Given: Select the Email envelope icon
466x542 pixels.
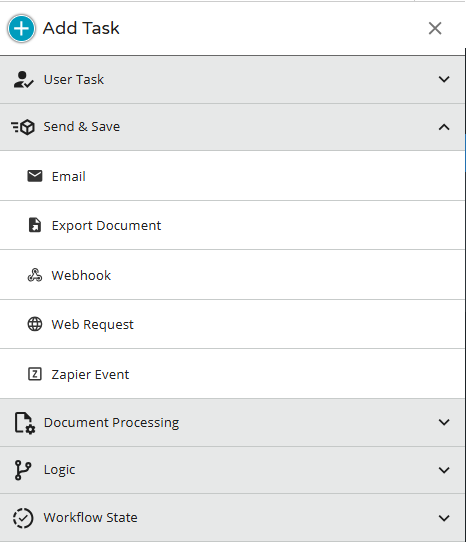Looking at the screenshot, I should 35,176.
